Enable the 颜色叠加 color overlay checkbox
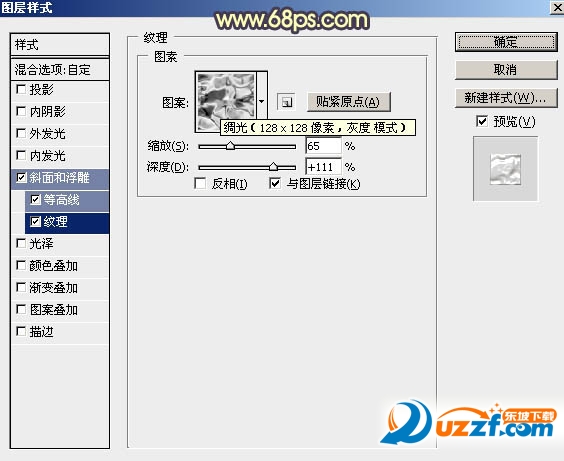Viewport: 564px width, 461px height. pyautogui.click(x=21, y=265)
